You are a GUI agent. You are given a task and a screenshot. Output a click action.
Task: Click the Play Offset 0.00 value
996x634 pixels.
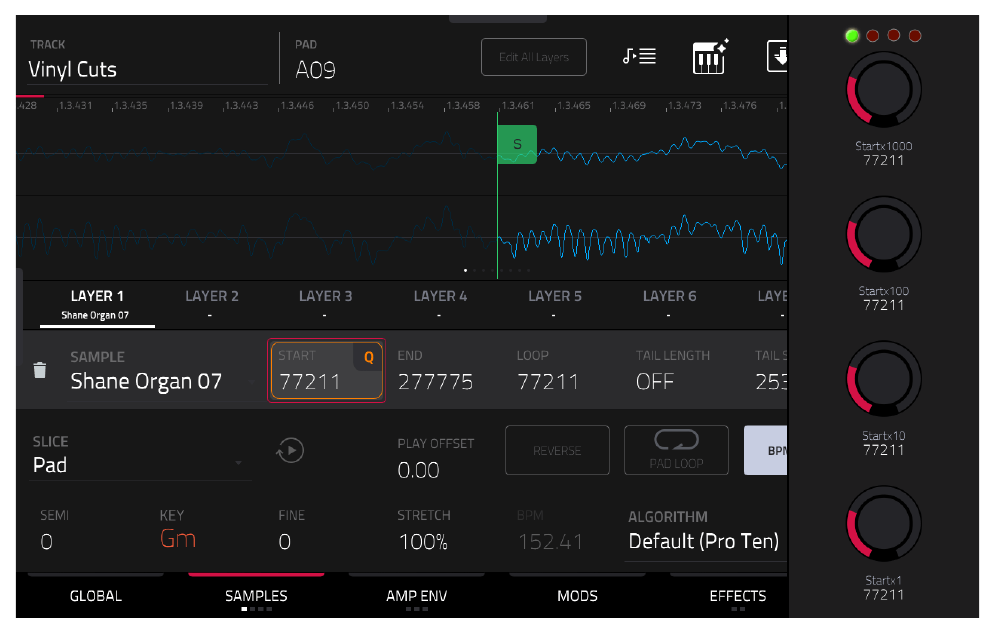(x=419, y=470)
